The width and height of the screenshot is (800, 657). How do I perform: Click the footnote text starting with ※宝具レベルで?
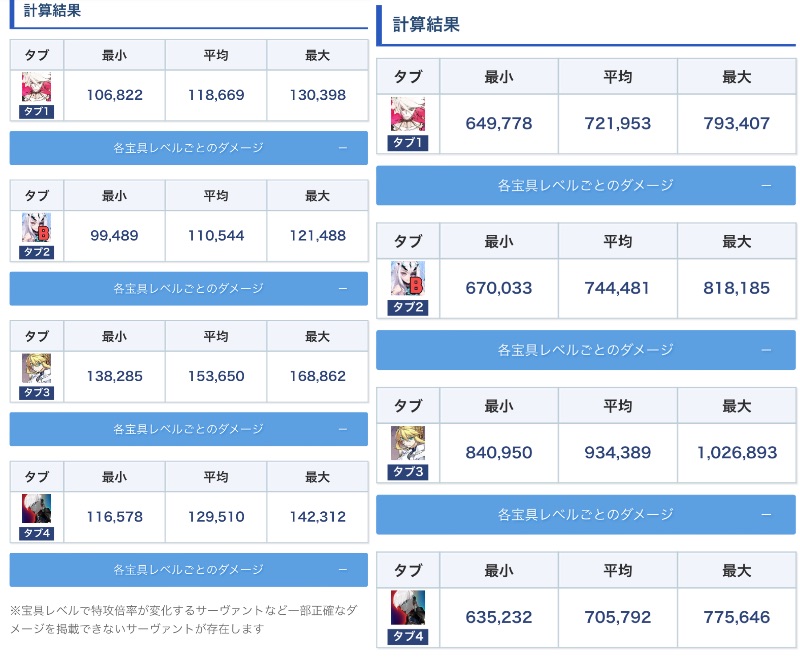183,619
